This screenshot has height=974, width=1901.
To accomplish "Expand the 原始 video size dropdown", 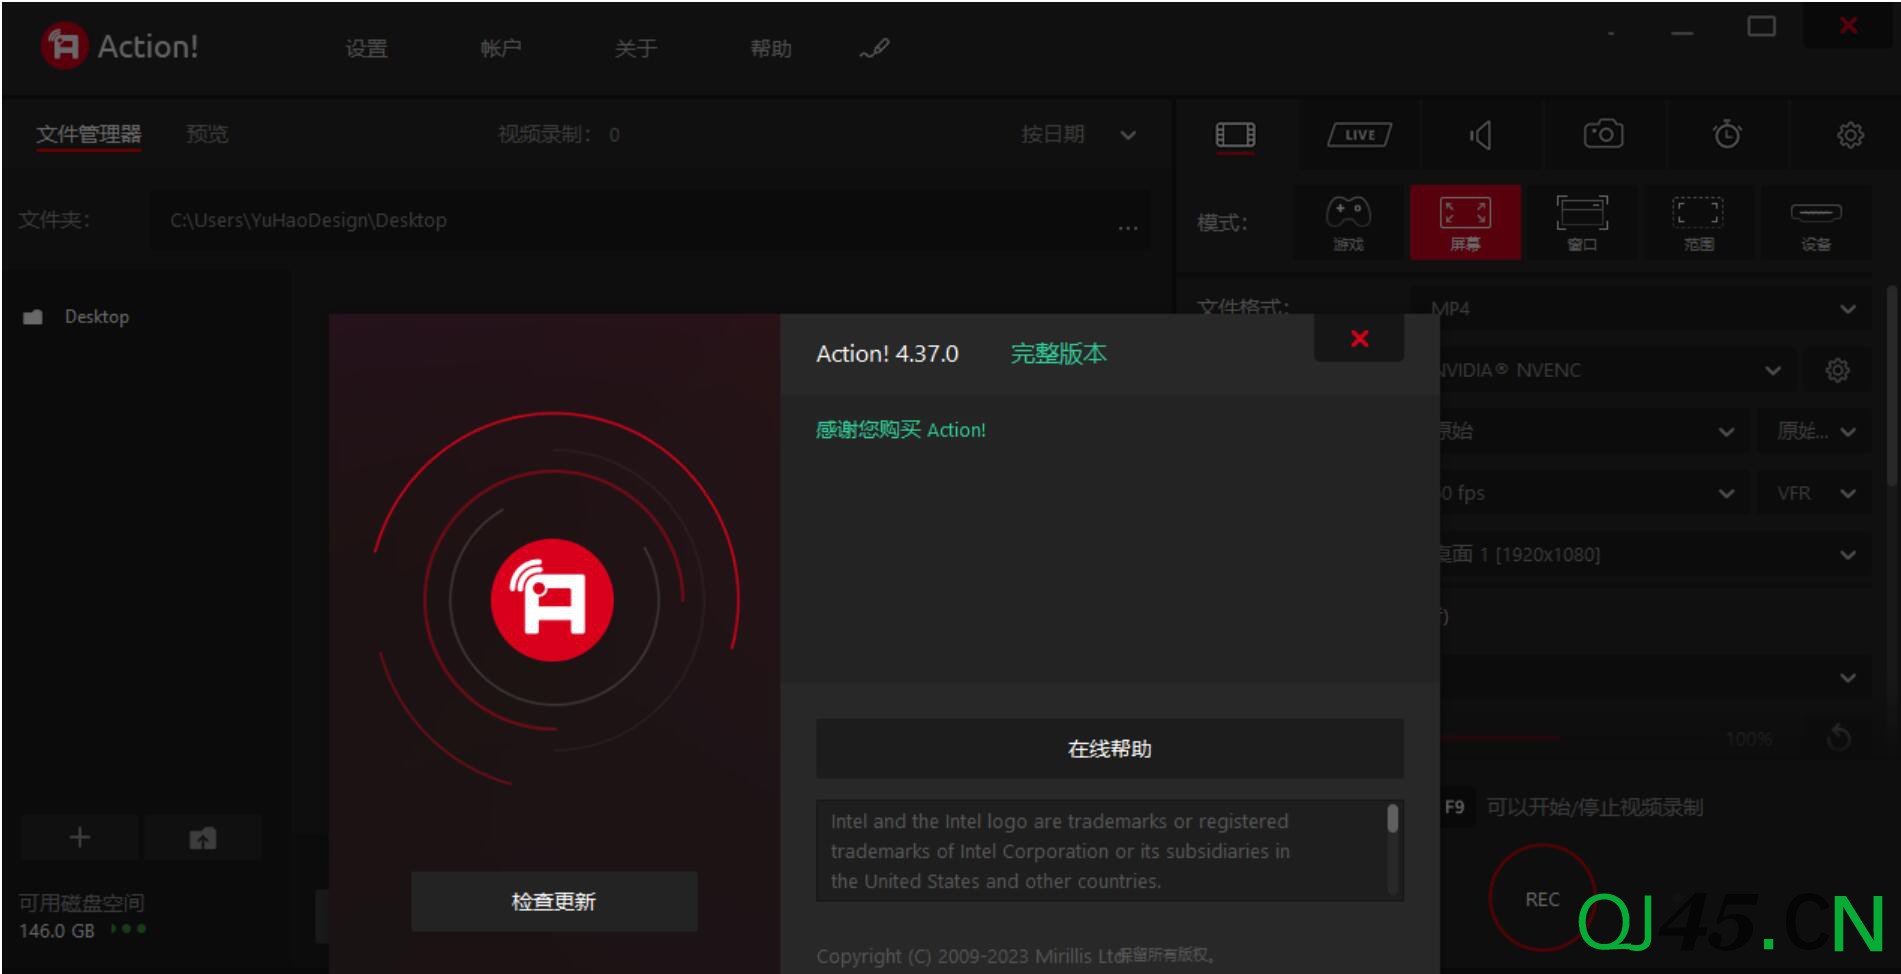I will click(1595, 431).
